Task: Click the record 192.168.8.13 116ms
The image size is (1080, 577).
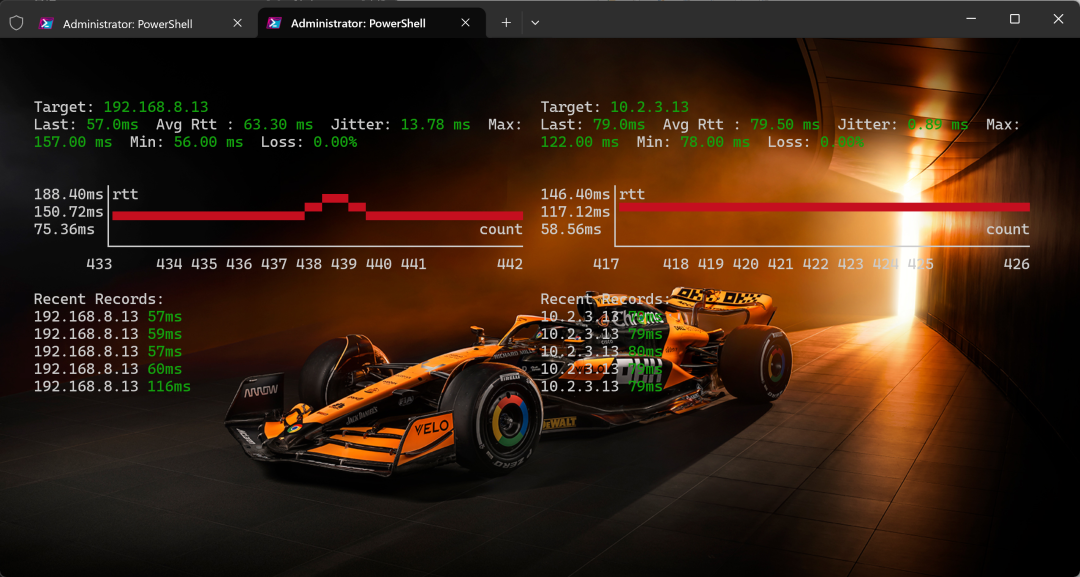Action: click(x=112, y=387)
